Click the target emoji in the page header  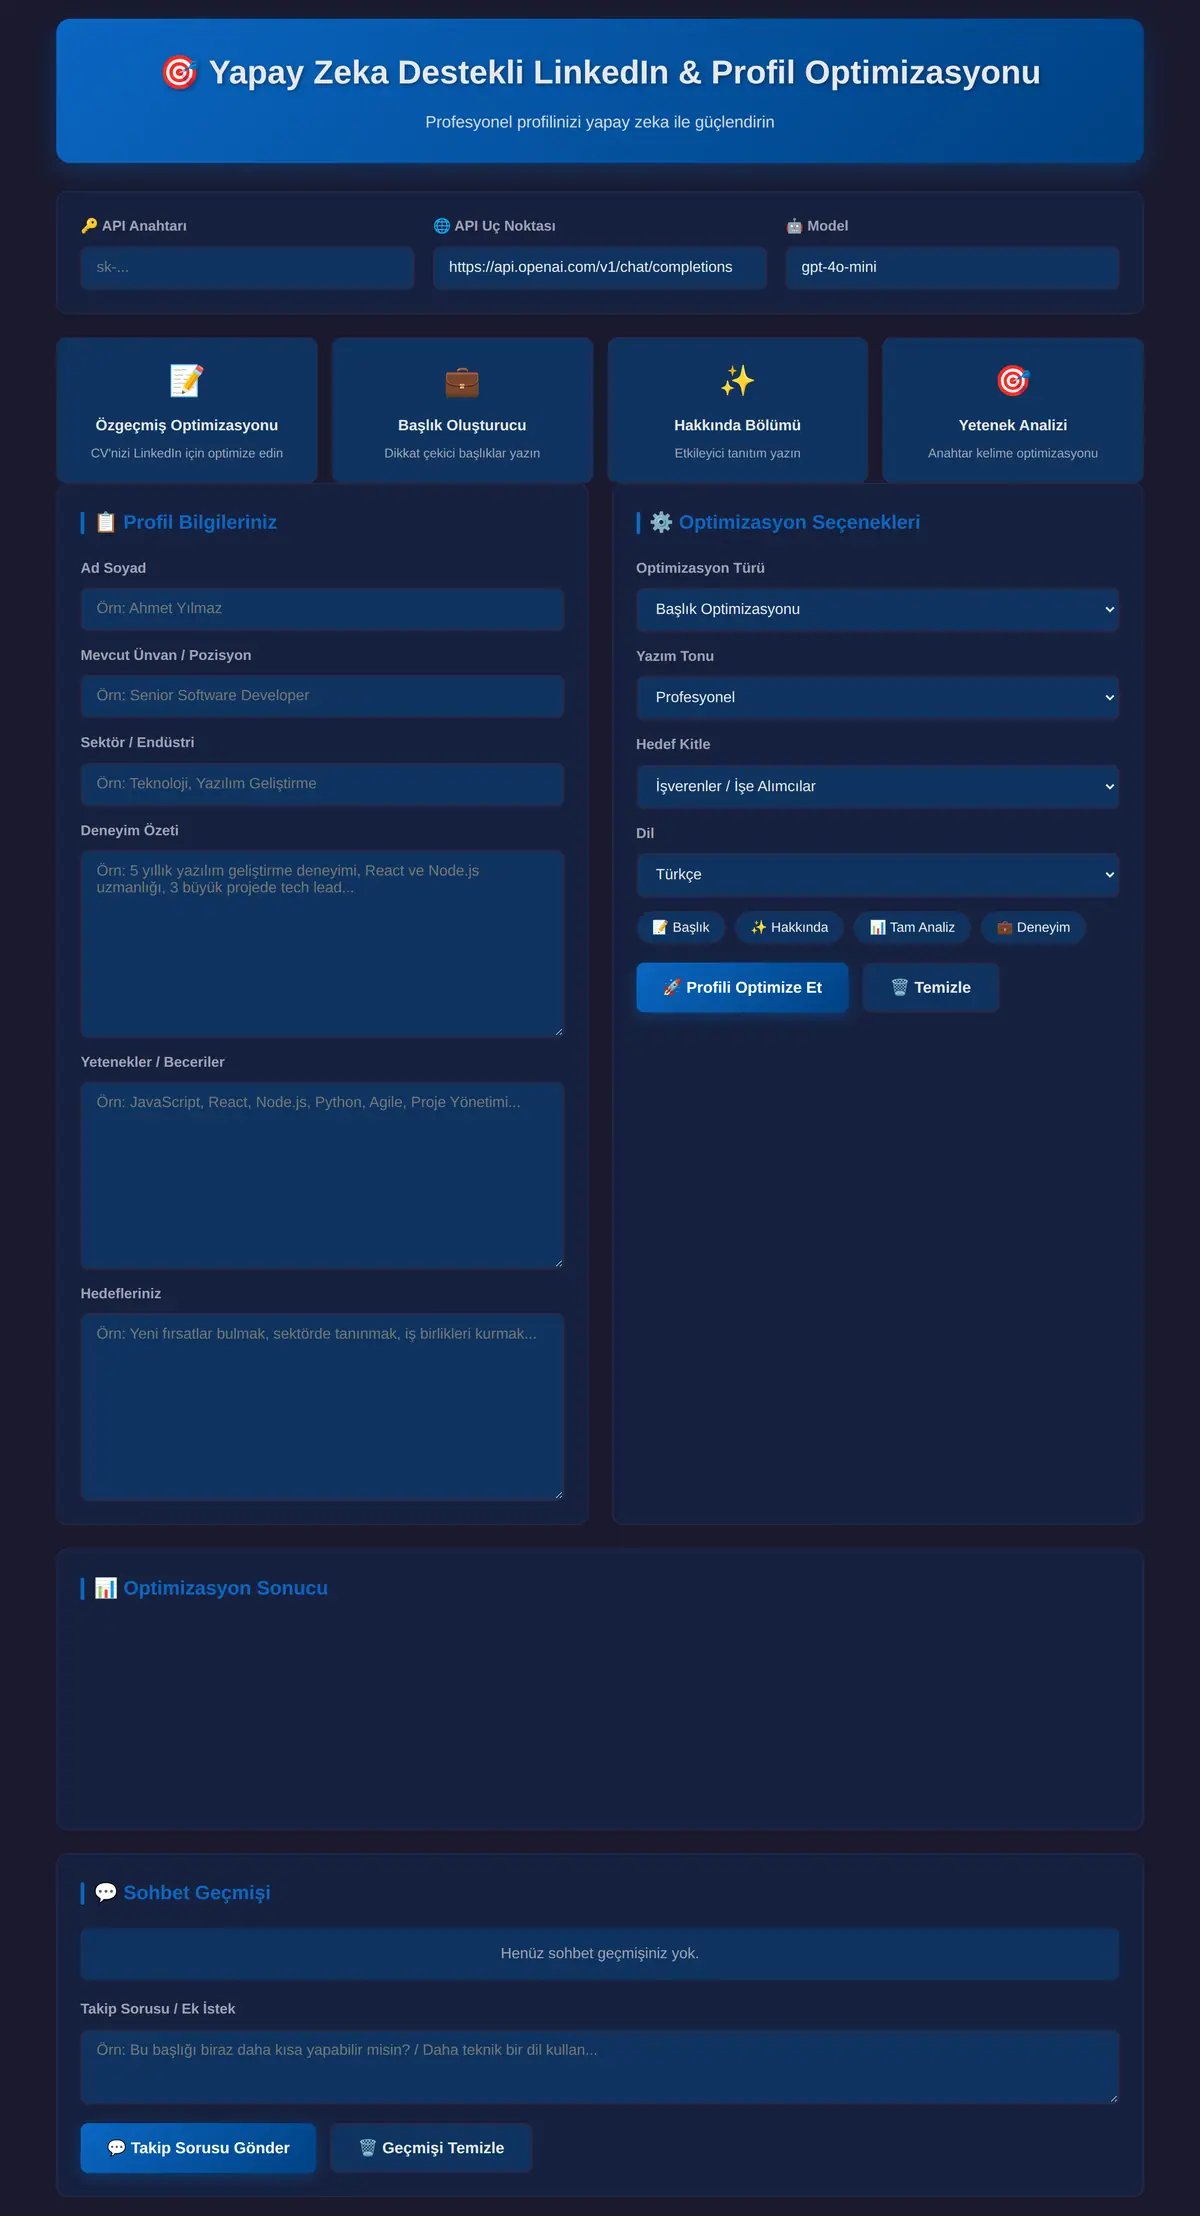click(179, 73)
